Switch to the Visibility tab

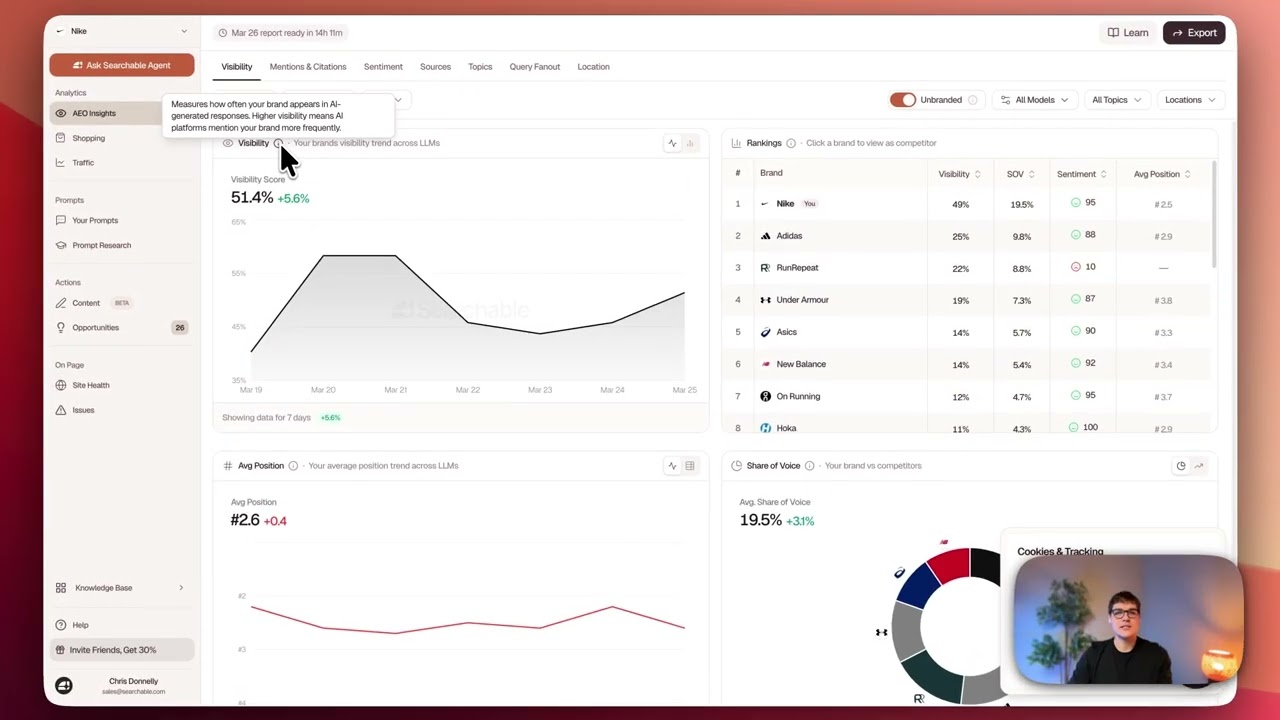pos(237,67)
